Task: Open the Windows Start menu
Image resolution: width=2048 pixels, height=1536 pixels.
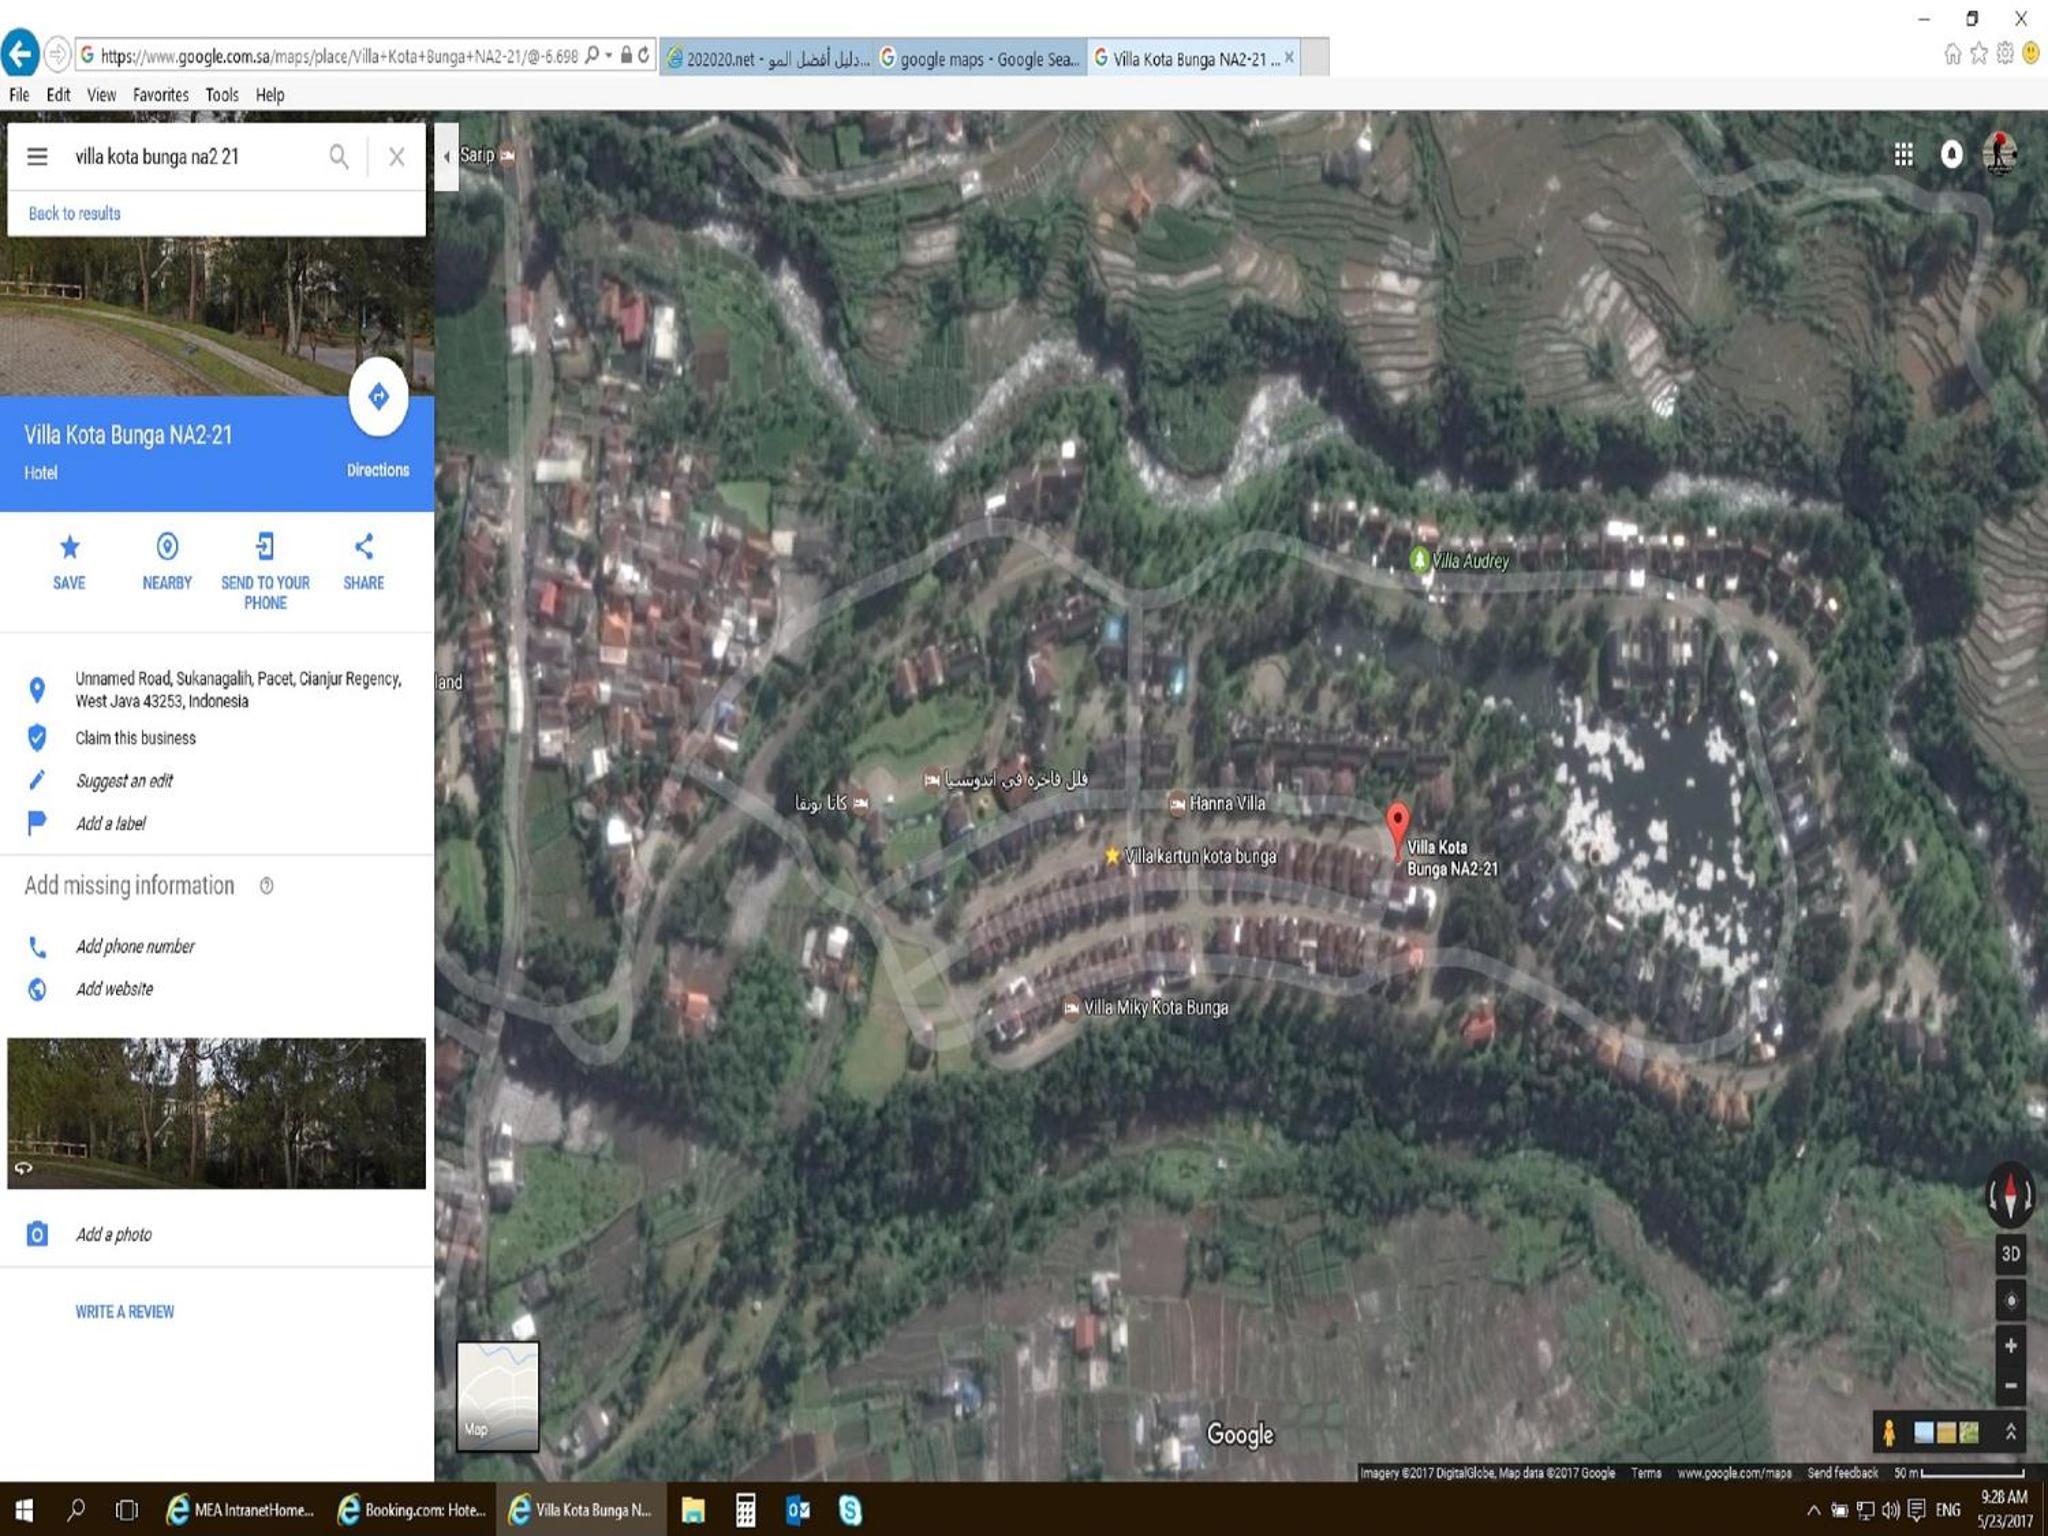Action: coord(24,1510)
